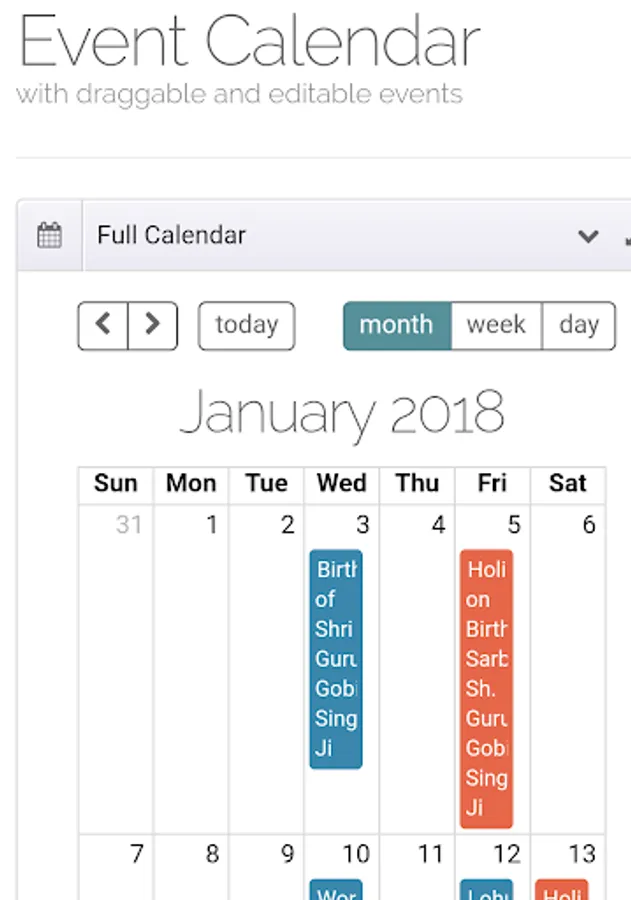Collapse the Full Calendar panel chevron
The width and height of the screenshot is (631, 900).
tap(588, 237)
